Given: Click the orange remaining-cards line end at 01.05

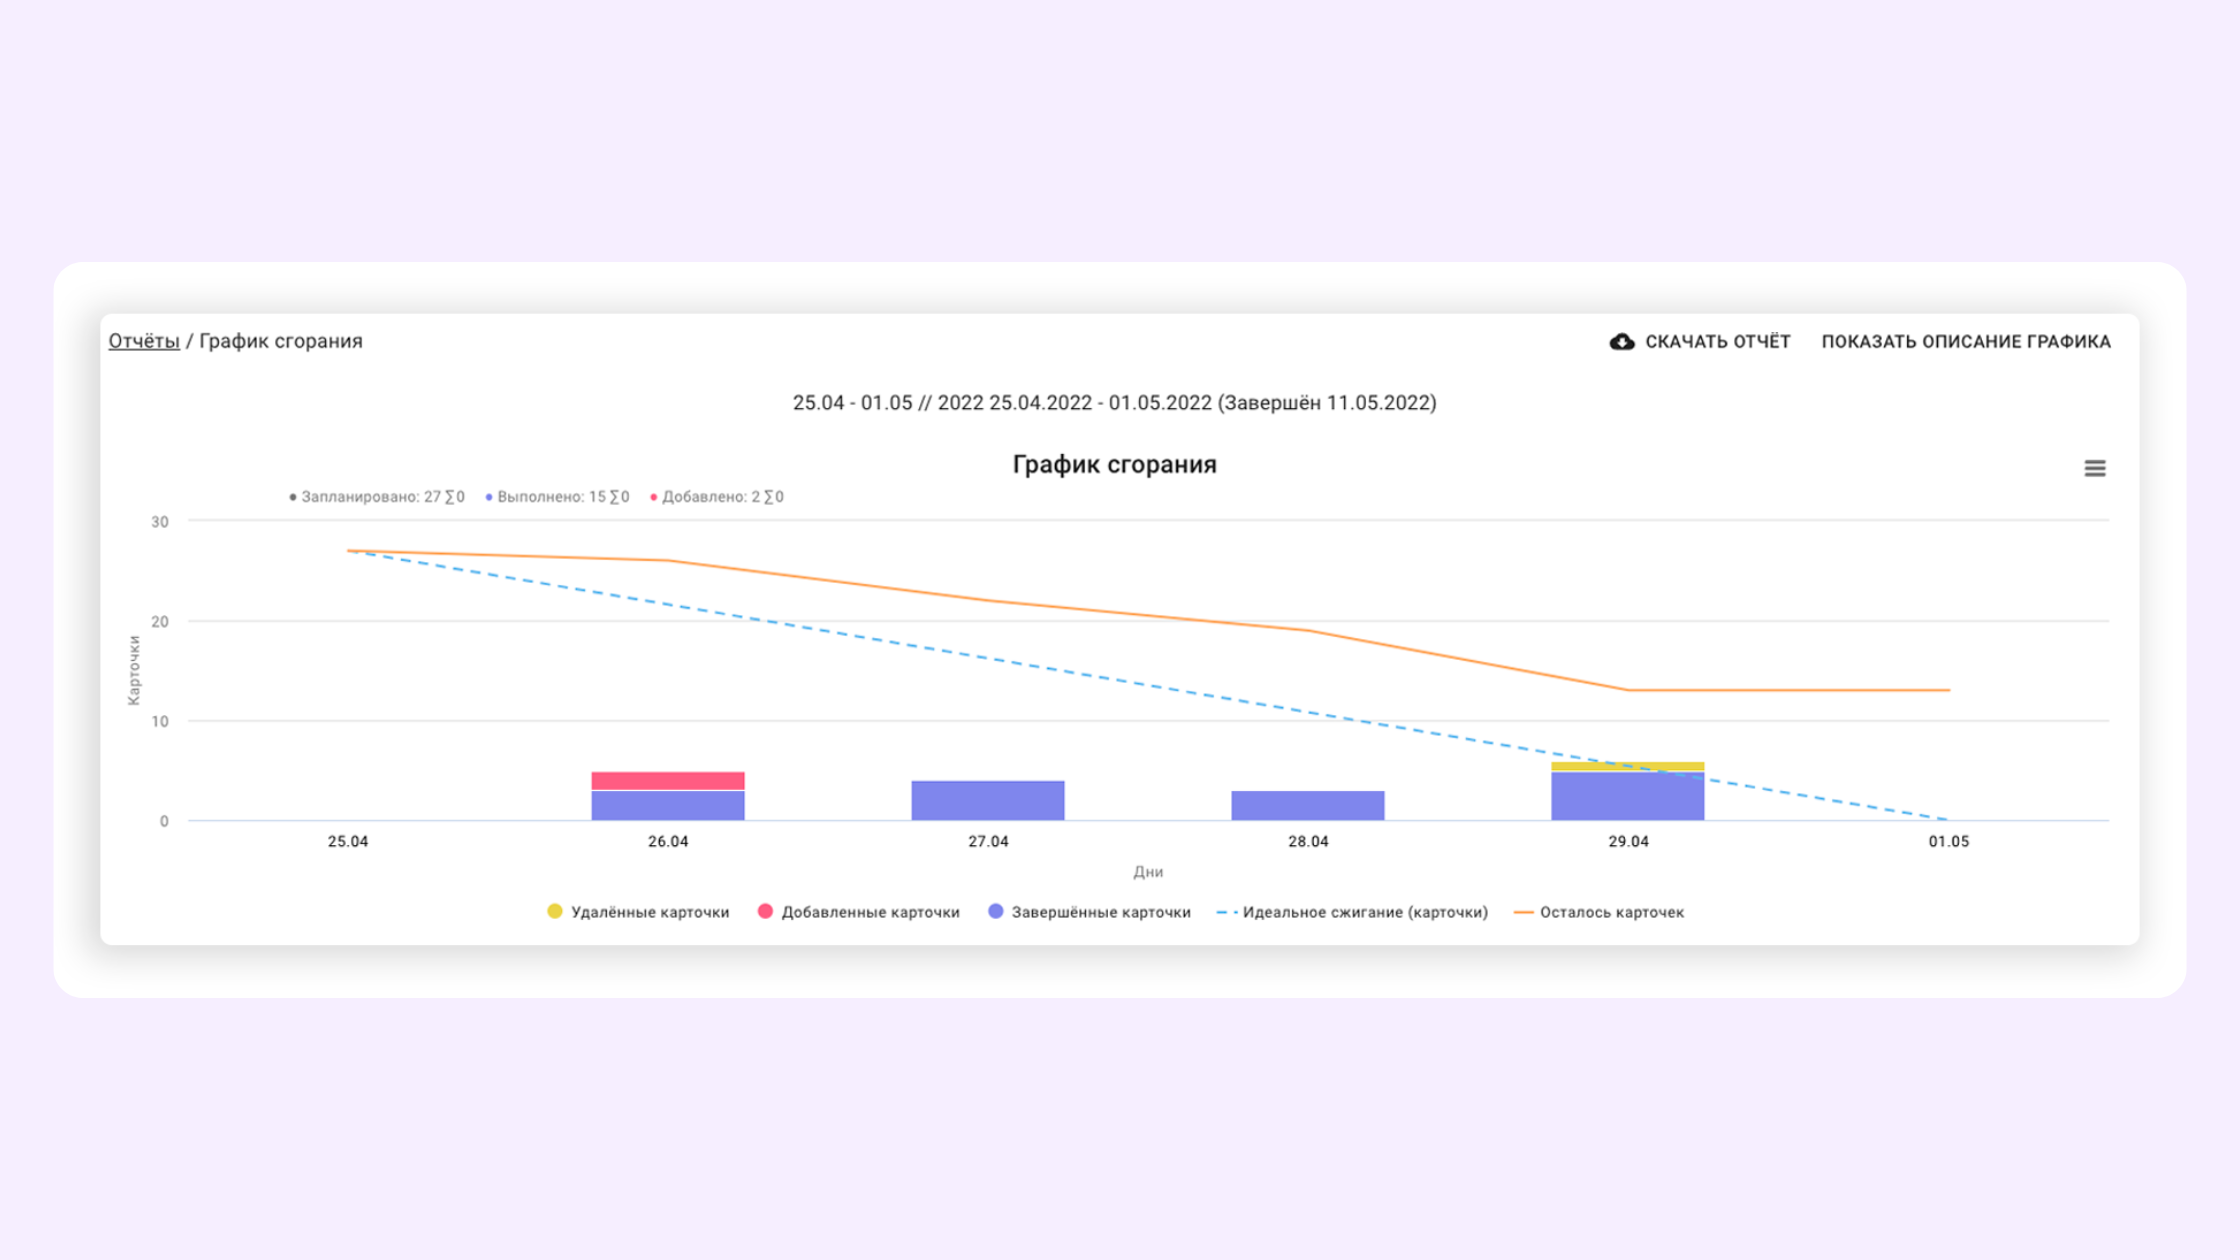Looking at the screenshot, I should [x=1946, y=690].
